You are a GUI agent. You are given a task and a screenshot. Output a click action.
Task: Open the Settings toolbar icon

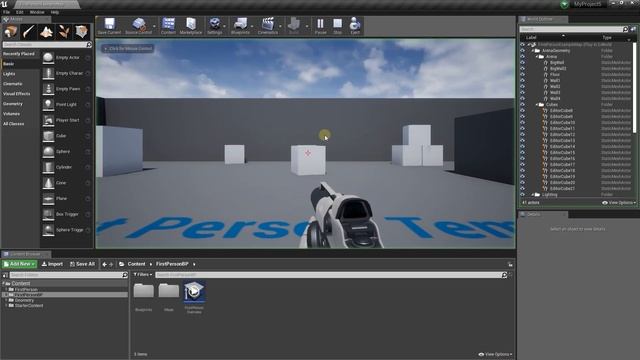click(x=215, y=26)
